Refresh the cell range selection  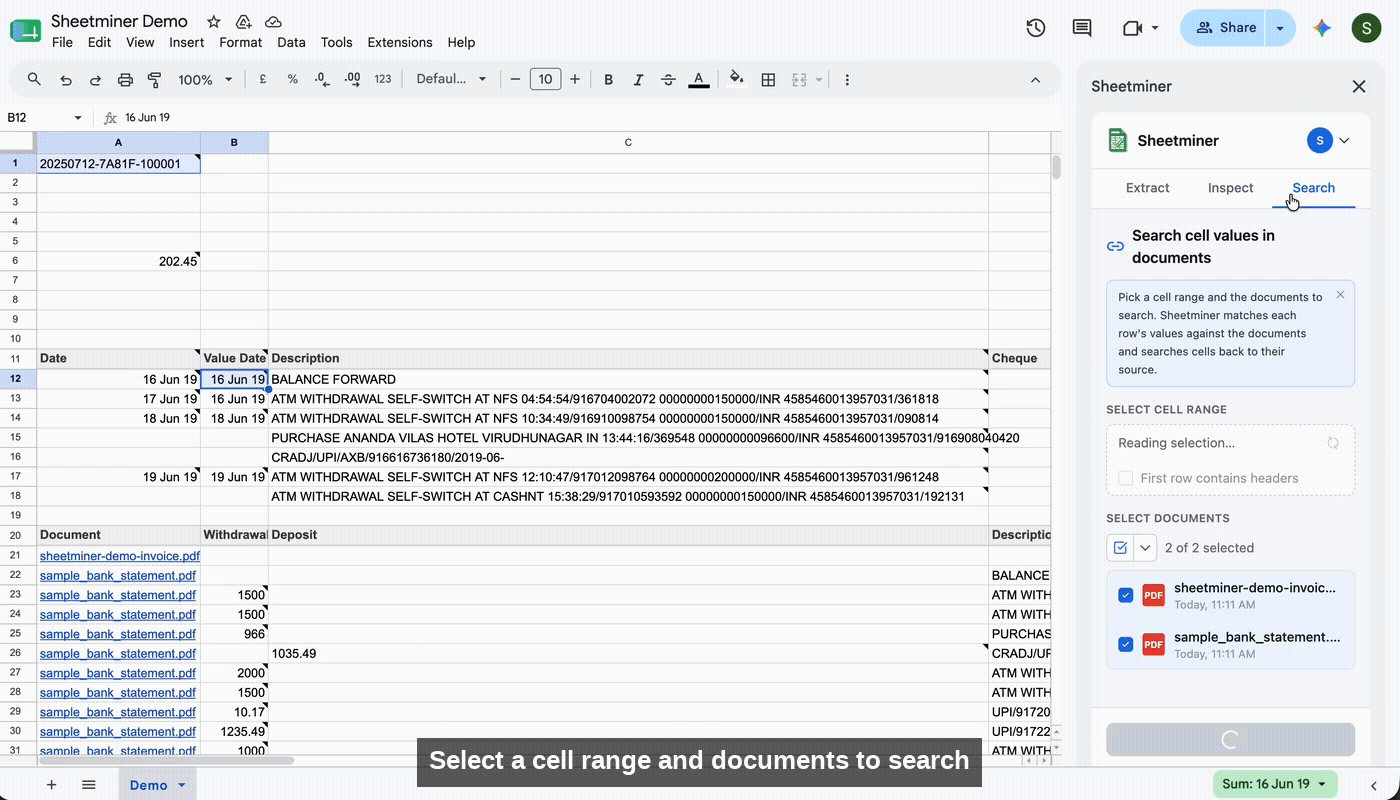tap(1332, 443)
